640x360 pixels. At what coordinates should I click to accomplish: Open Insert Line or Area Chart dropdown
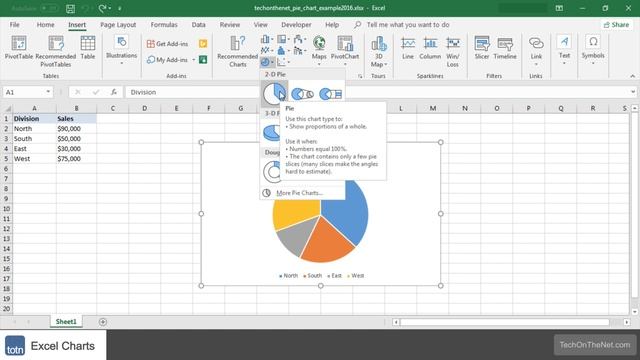pyautogui.click(x=267, y=51)
